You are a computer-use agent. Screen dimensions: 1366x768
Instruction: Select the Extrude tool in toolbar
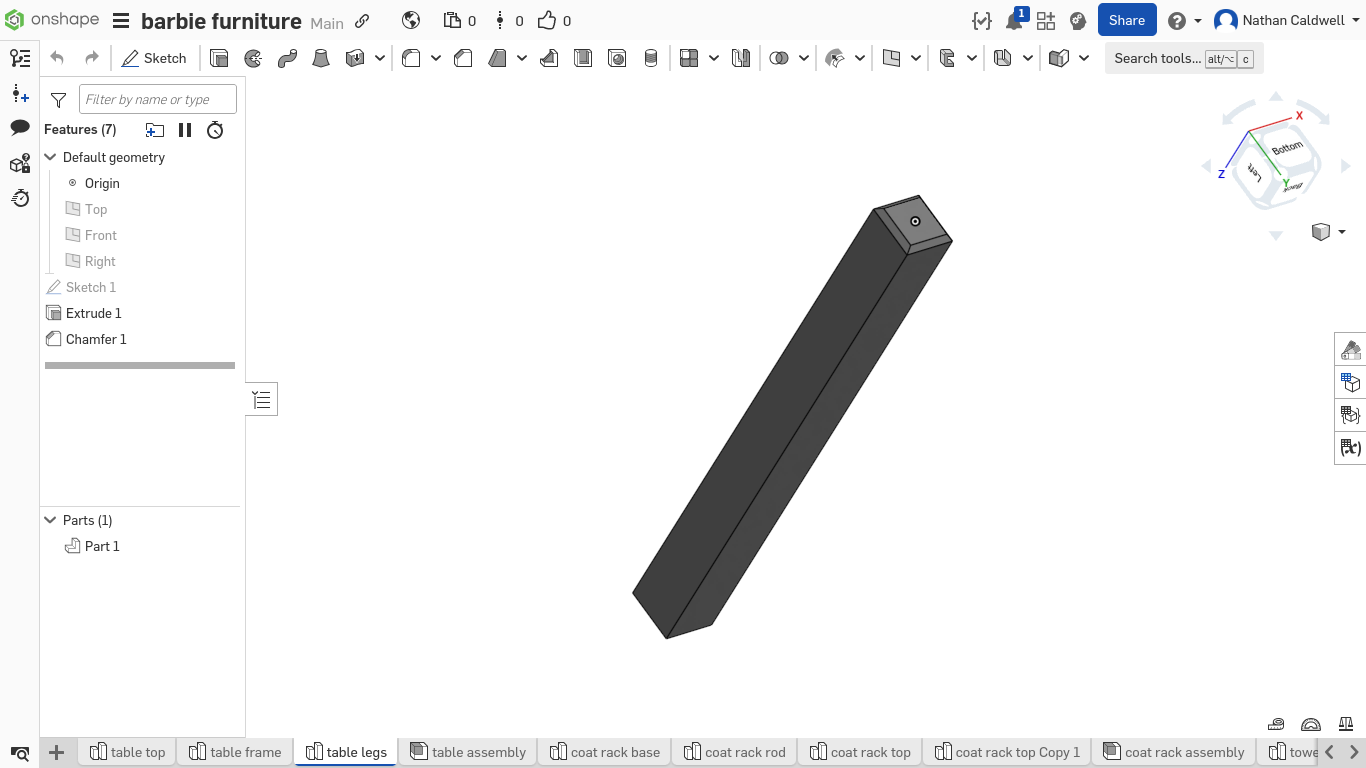tap(219, 58)
